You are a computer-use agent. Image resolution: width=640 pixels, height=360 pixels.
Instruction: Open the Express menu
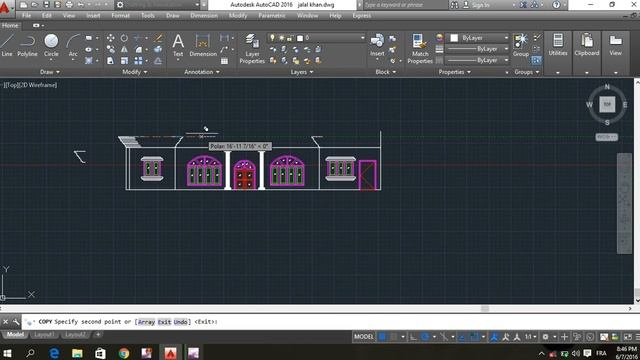[x=362, y=16]
